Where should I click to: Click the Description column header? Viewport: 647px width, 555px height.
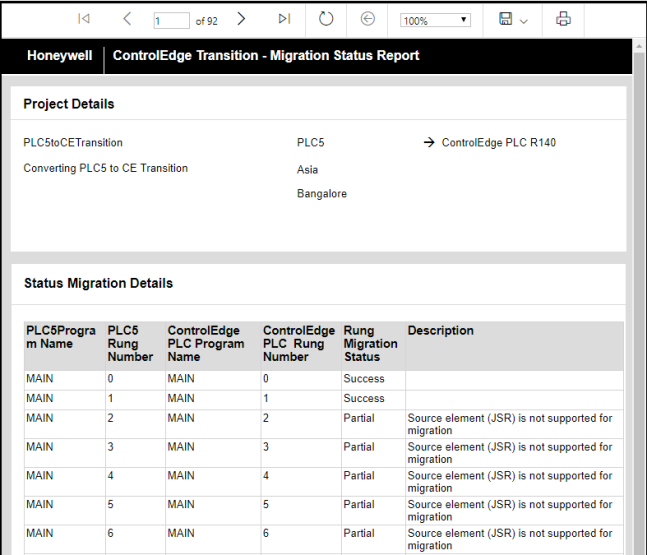[x=441, y=331]
